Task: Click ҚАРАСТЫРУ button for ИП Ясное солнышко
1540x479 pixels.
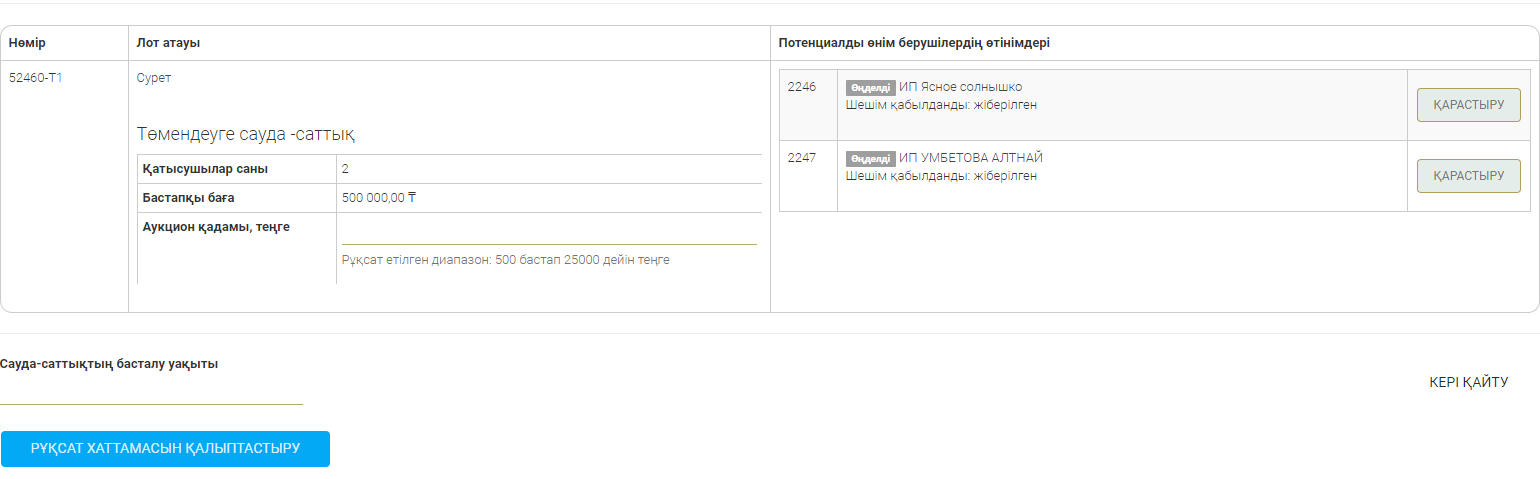Action: [x=1468, y=105]
